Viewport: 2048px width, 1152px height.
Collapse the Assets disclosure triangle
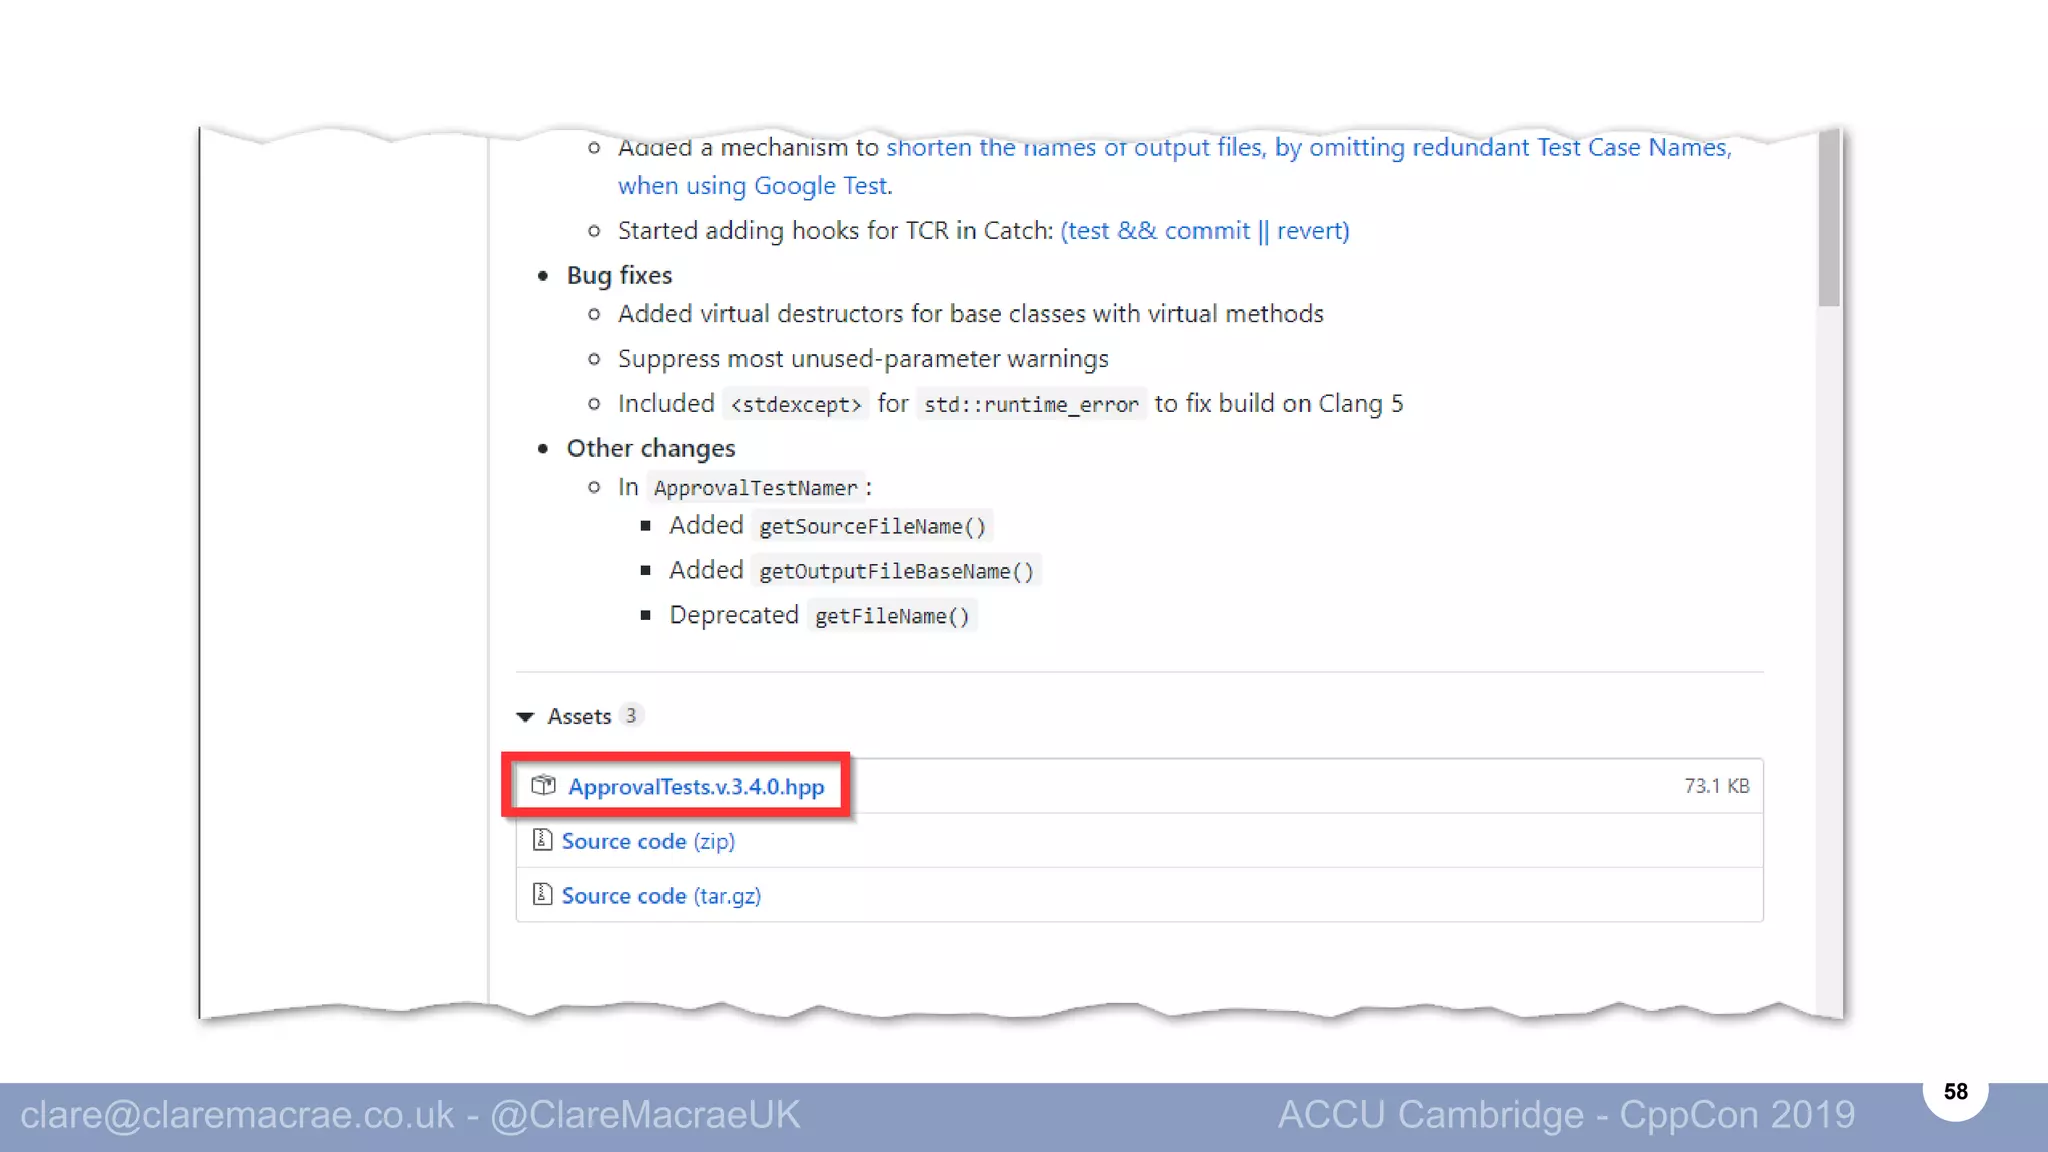(525, 716)
